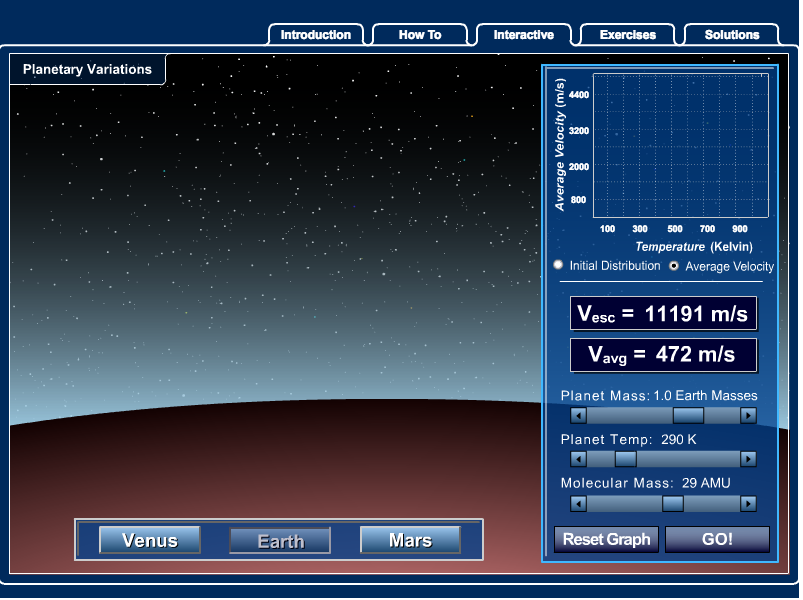Decrease Planet Temp using the left arrow
This screenshot has width=803, height=600.
(578, 459)
